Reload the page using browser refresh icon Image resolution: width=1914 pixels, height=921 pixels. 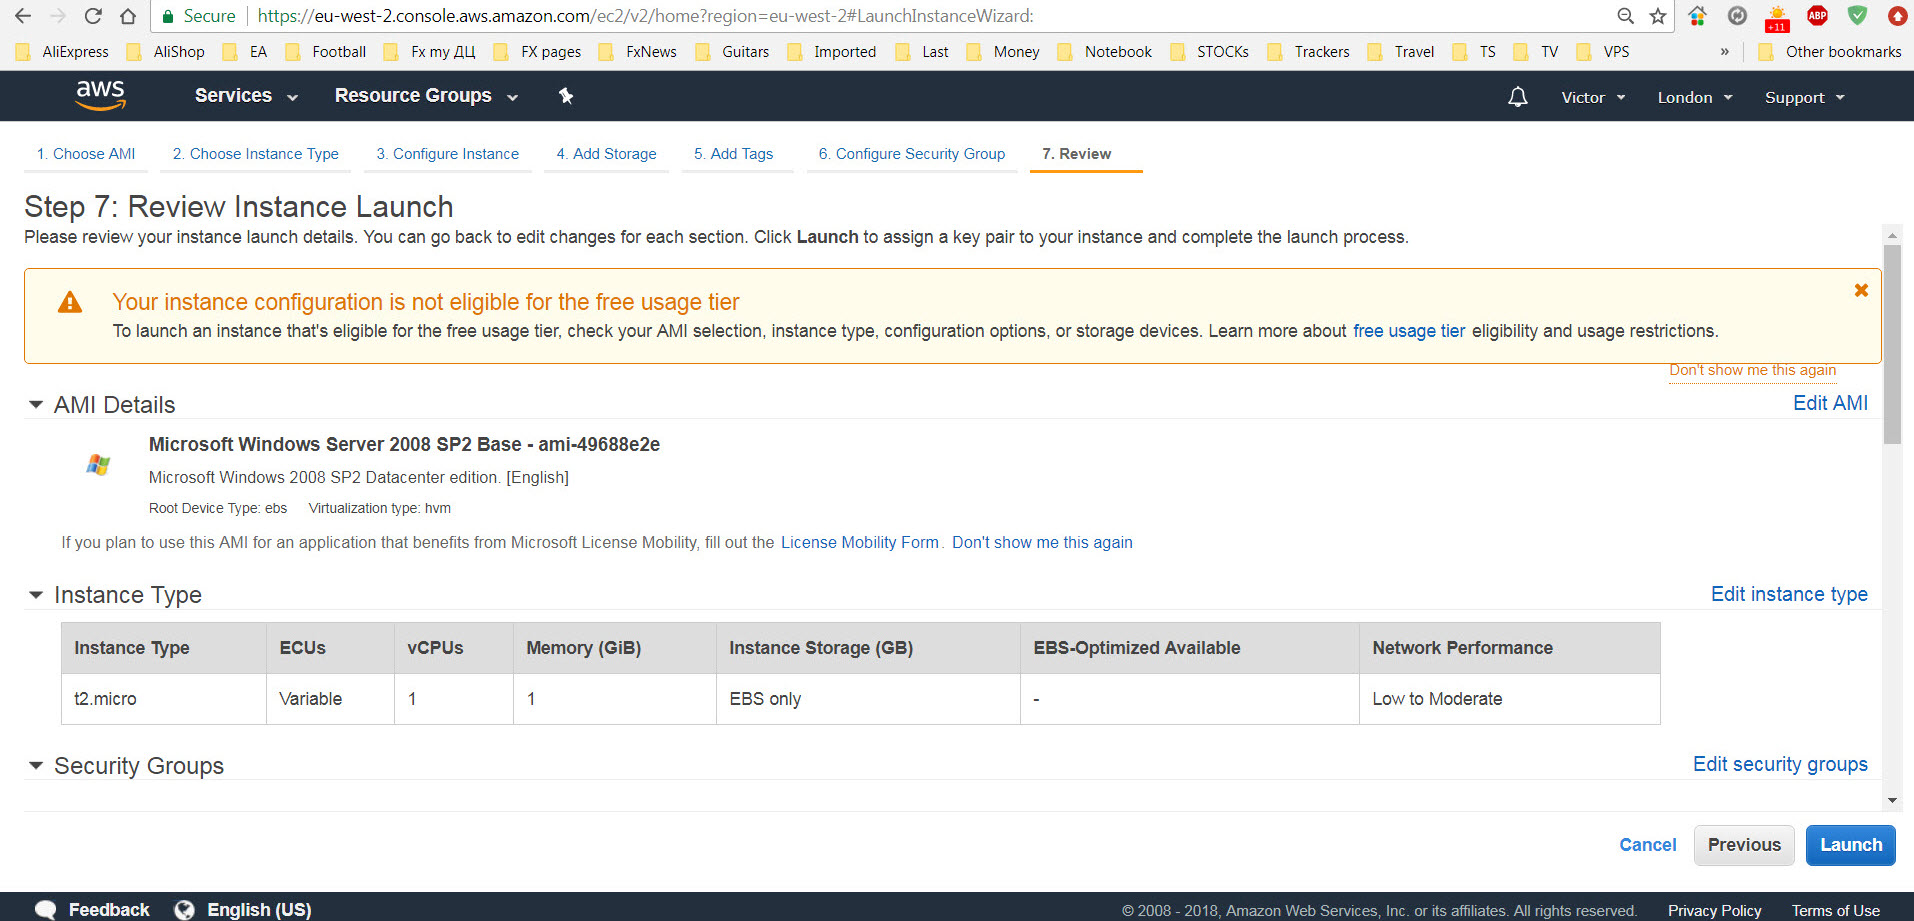(93, 16)
